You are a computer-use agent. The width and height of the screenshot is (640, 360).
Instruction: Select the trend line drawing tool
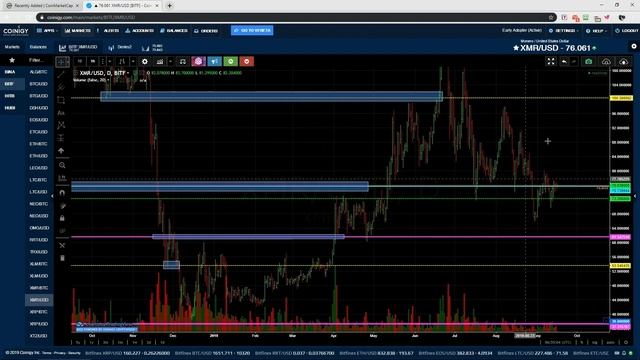(61, 75)
